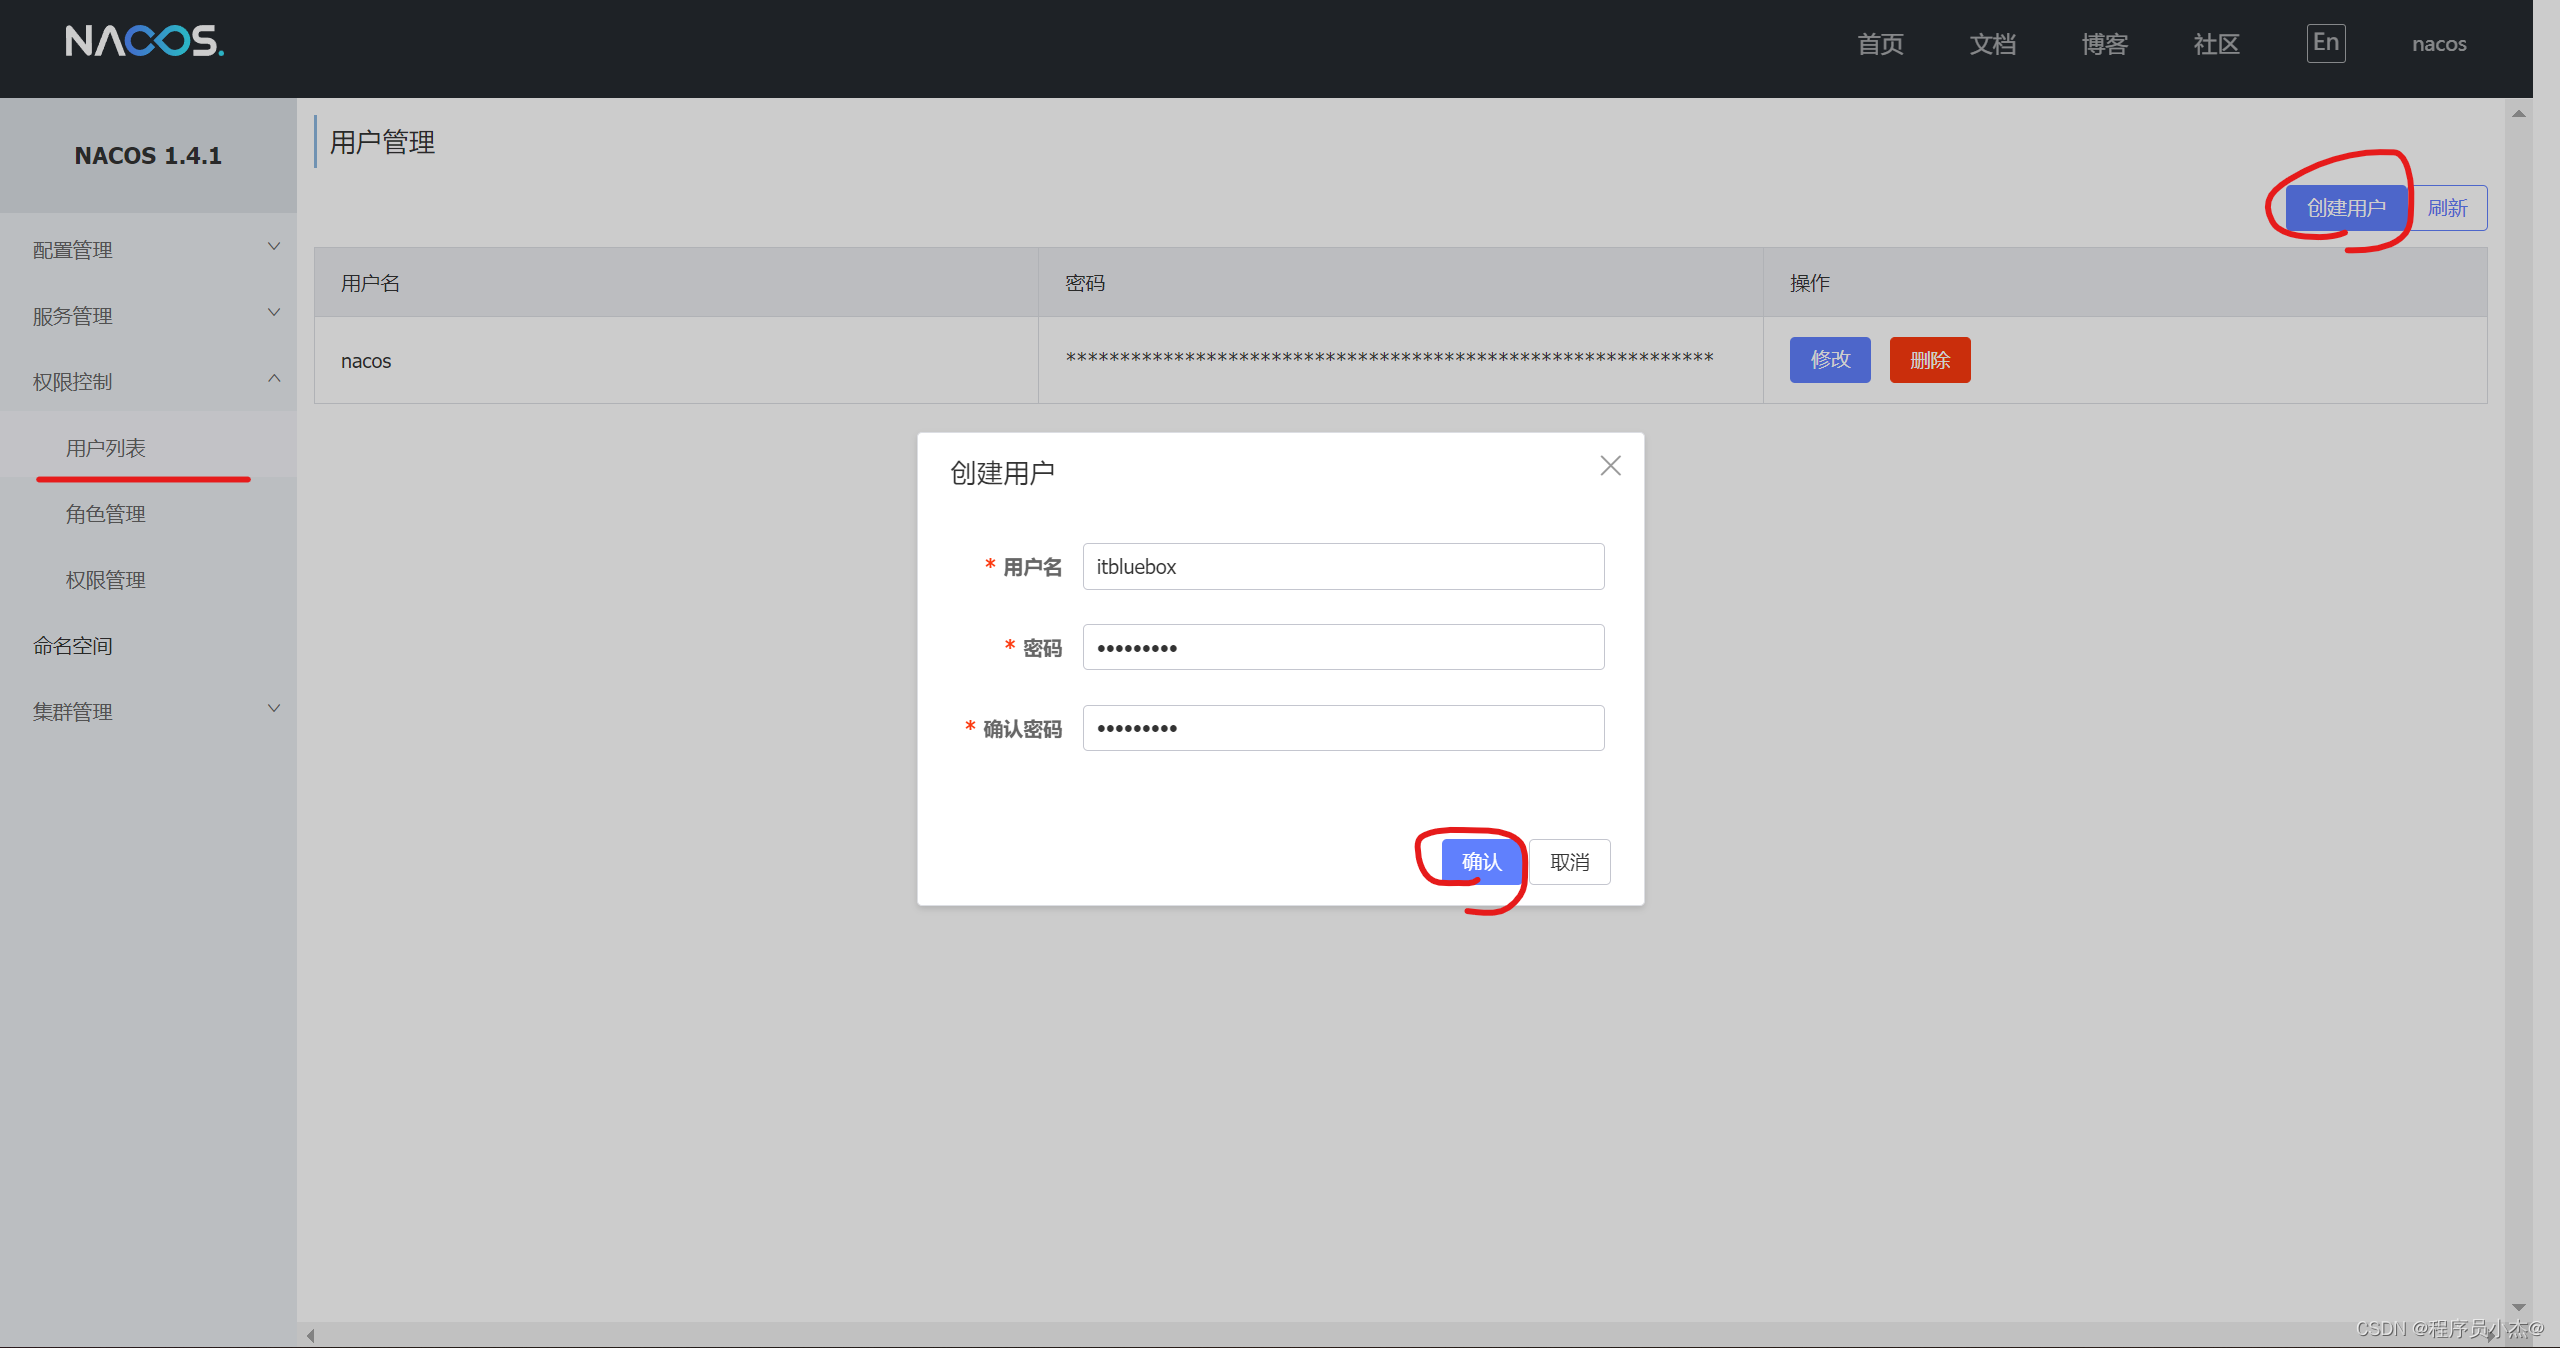This screenshot has height=1348, width=2560.
Task: Open 命名空间 in the sidebar
Action: 148,646
